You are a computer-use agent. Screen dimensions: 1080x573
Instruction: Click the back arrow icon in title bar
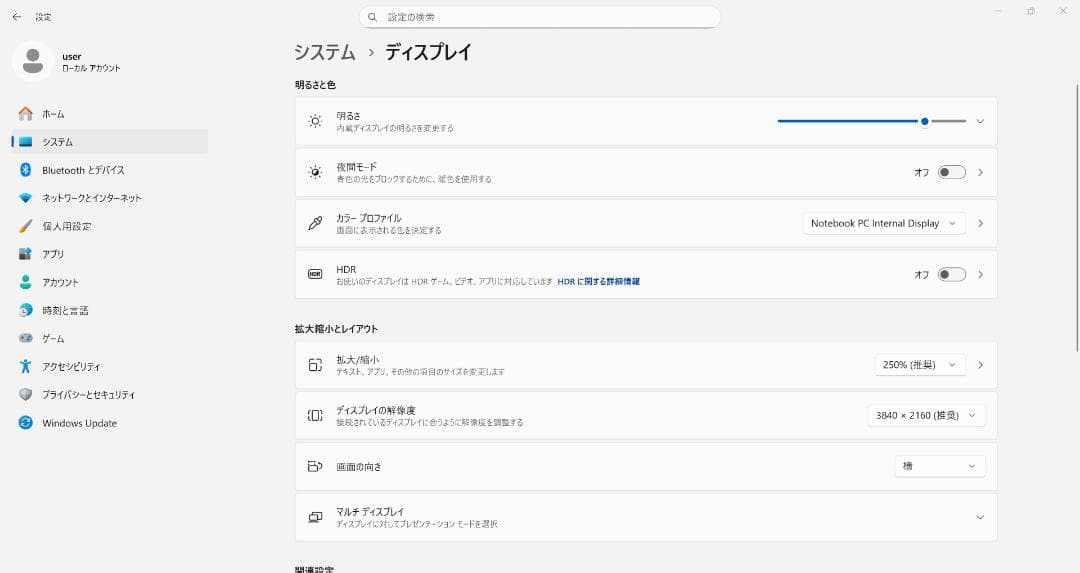coord(16,17)
